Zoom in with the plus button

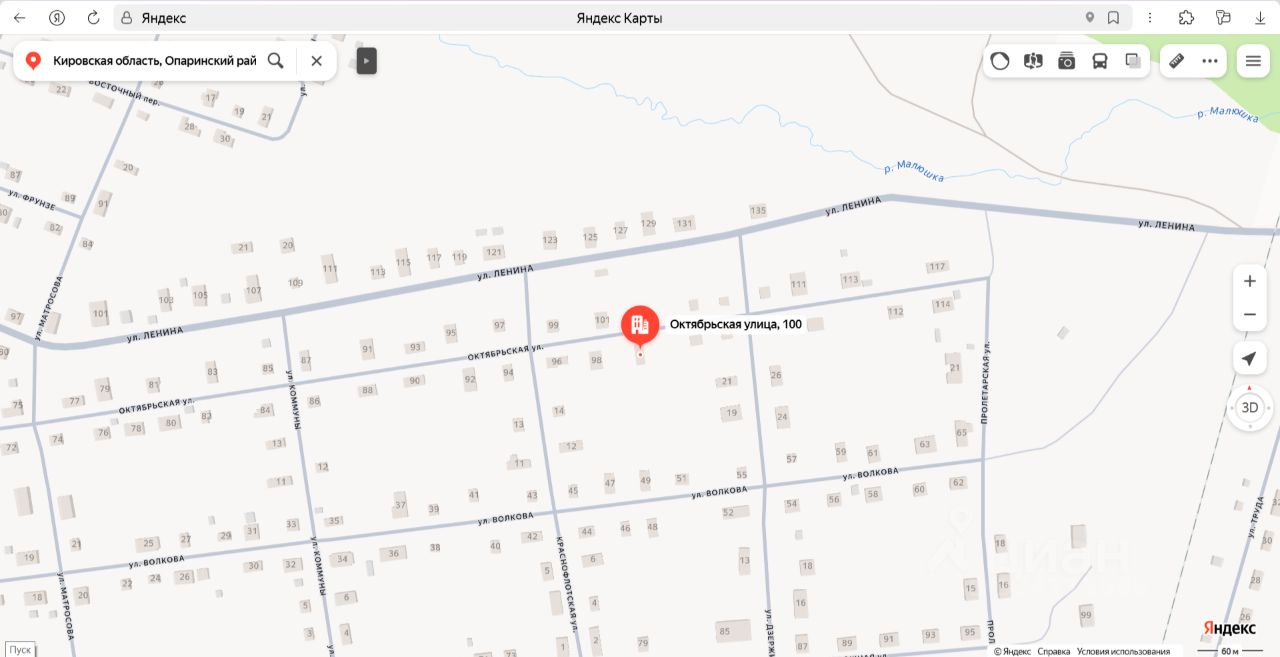pos(1249,281)
